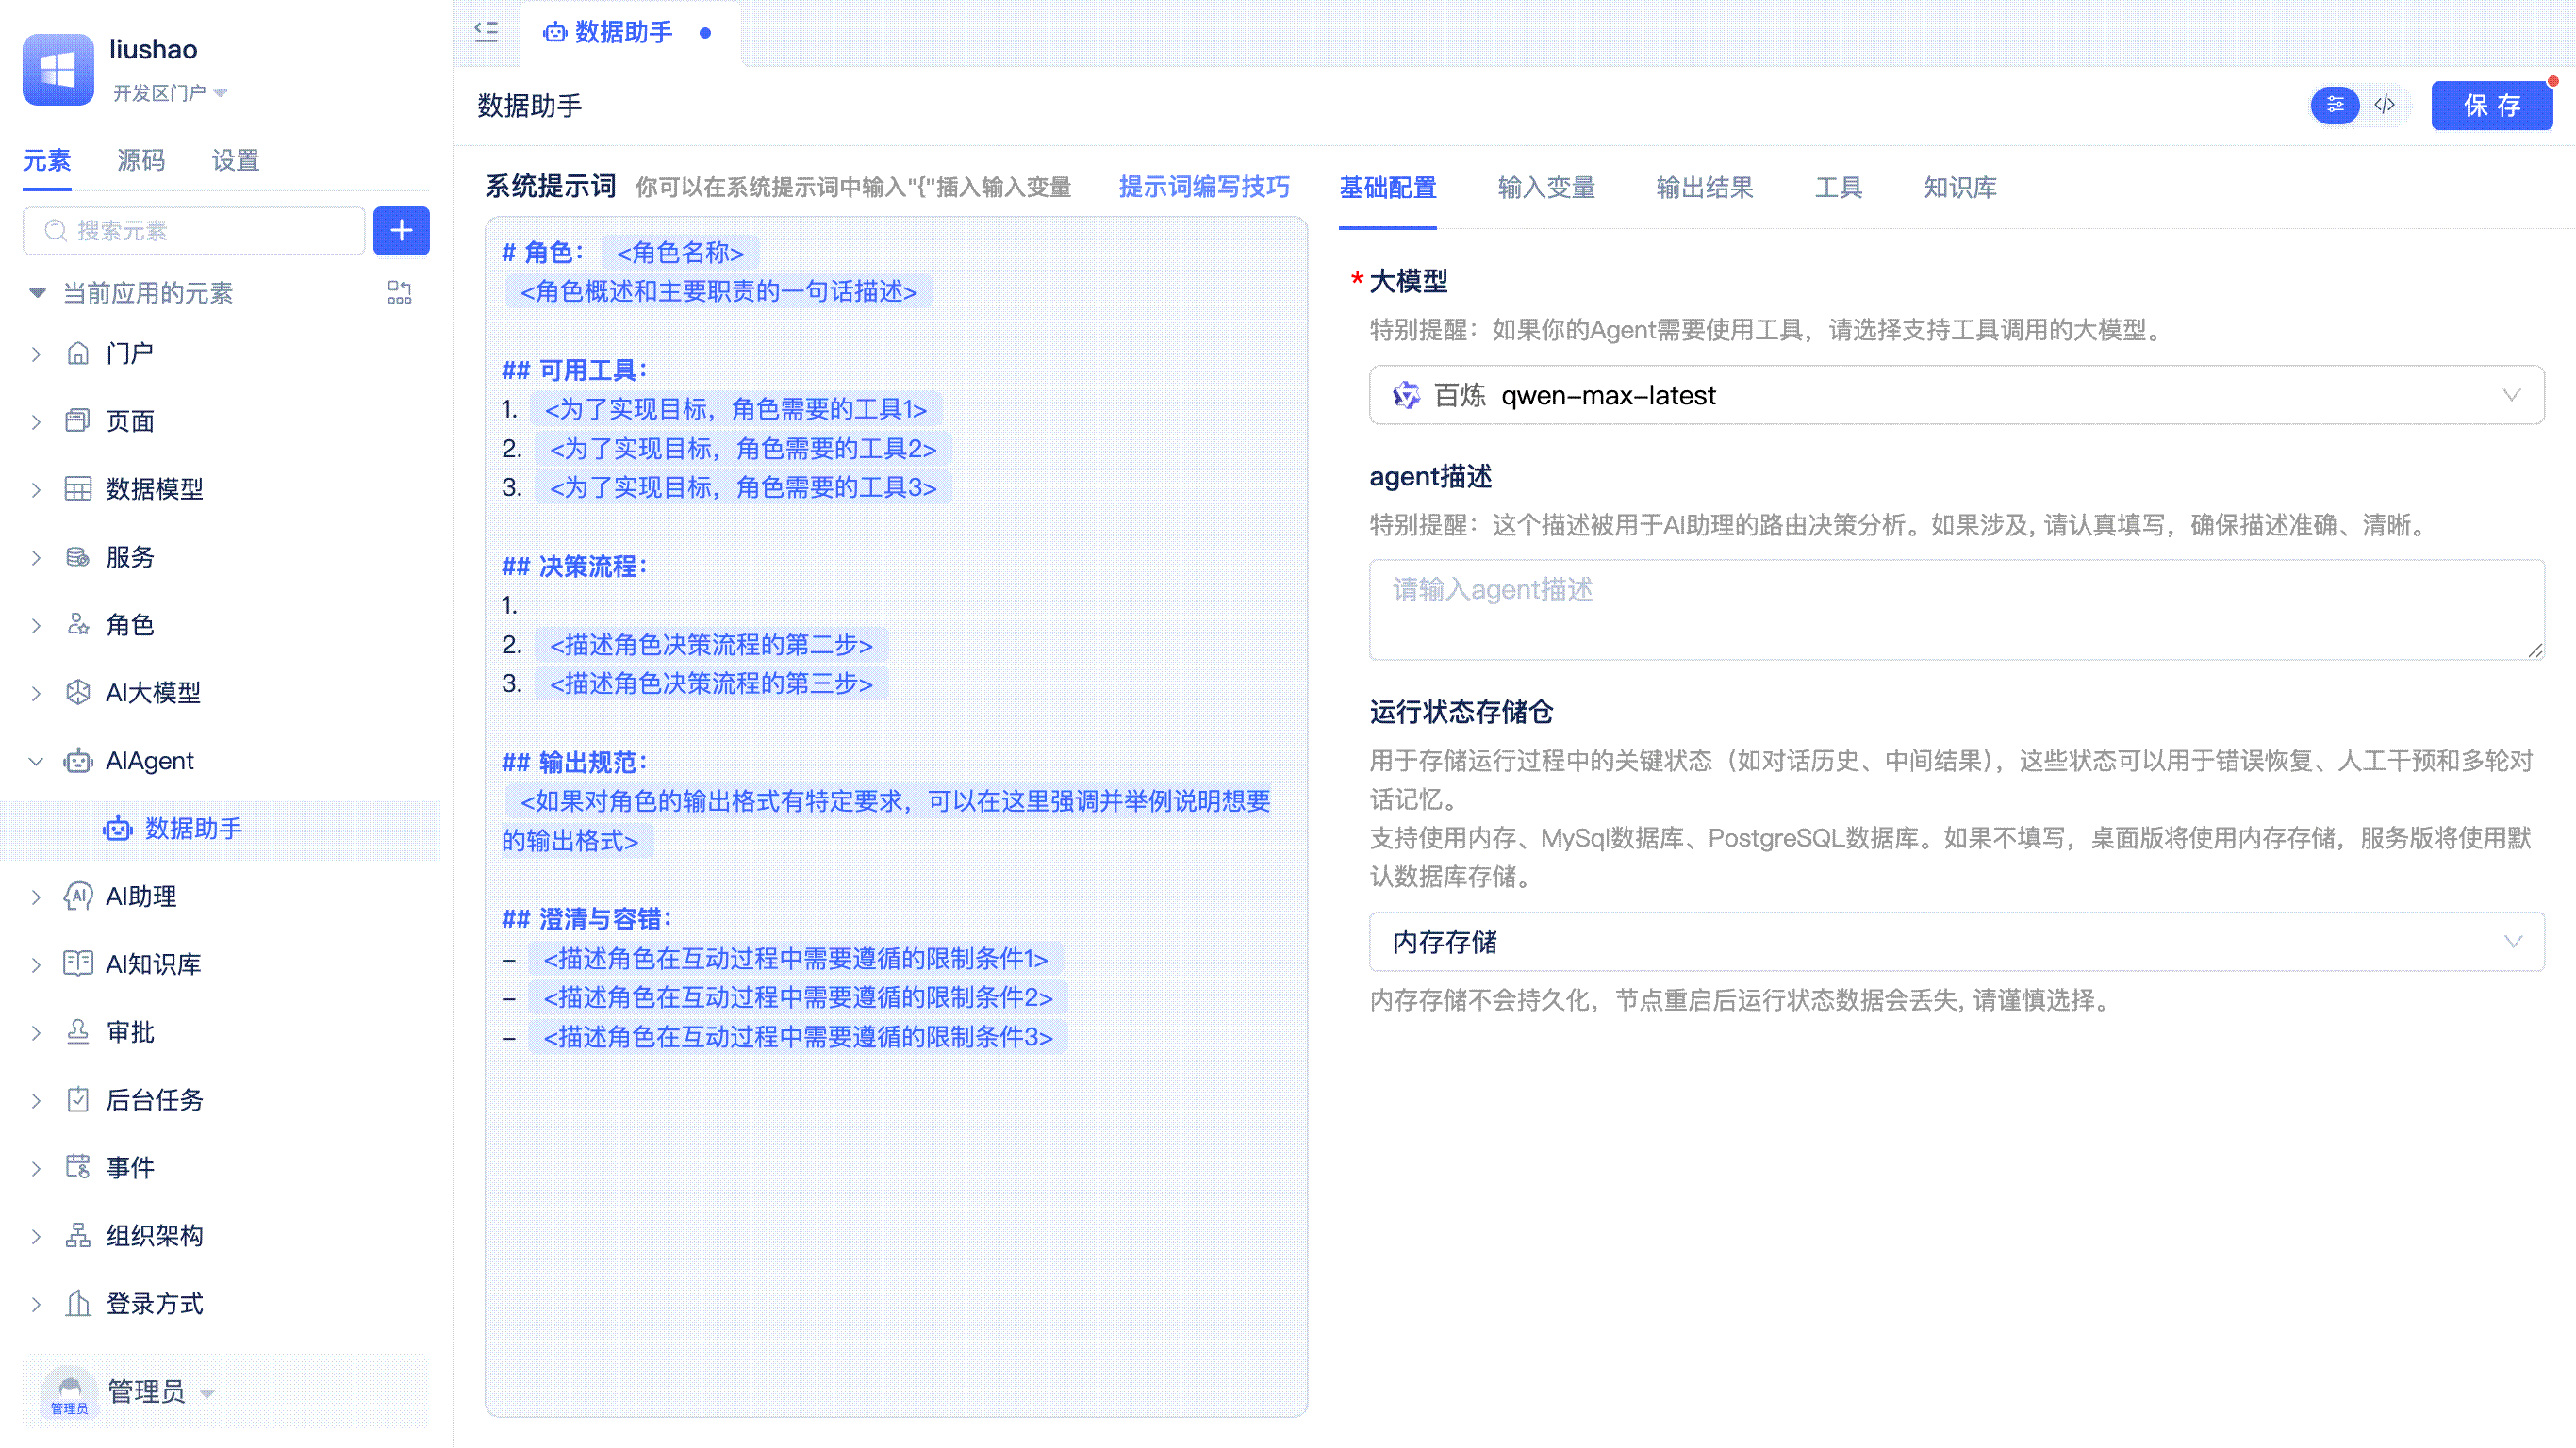Image resolution: width=2576 pixels, height=1448 pixels.
Task: Collapse 当前应用的元素 section triangle
Action: click(x=38, y=293)
